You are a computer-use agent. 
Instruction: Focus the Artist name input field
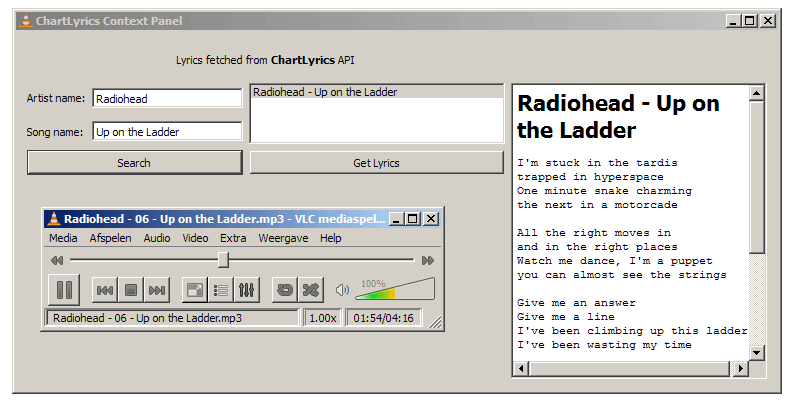(168, 98)
